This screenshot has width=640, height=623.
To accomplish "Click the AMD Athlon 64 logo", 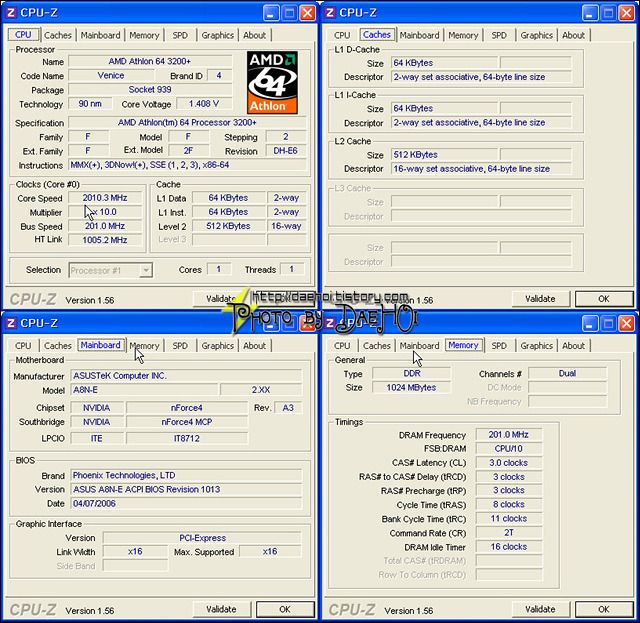I will pos(272,82).
